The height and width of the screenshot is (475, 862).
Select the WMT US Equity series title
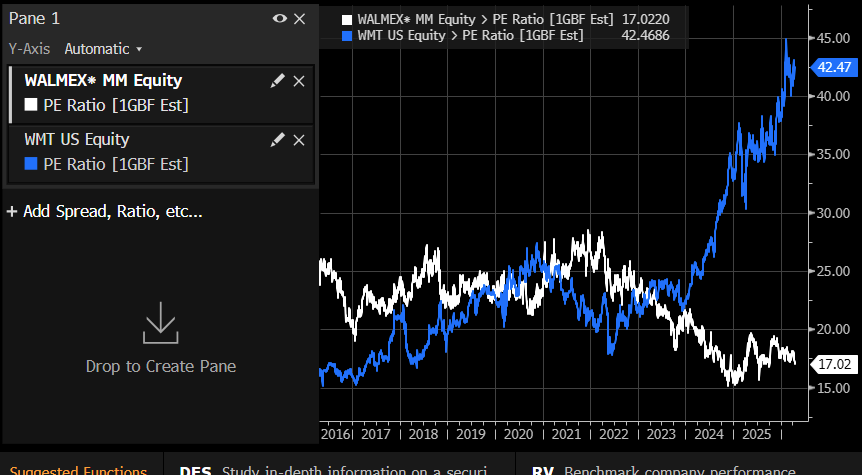[77, 139]
